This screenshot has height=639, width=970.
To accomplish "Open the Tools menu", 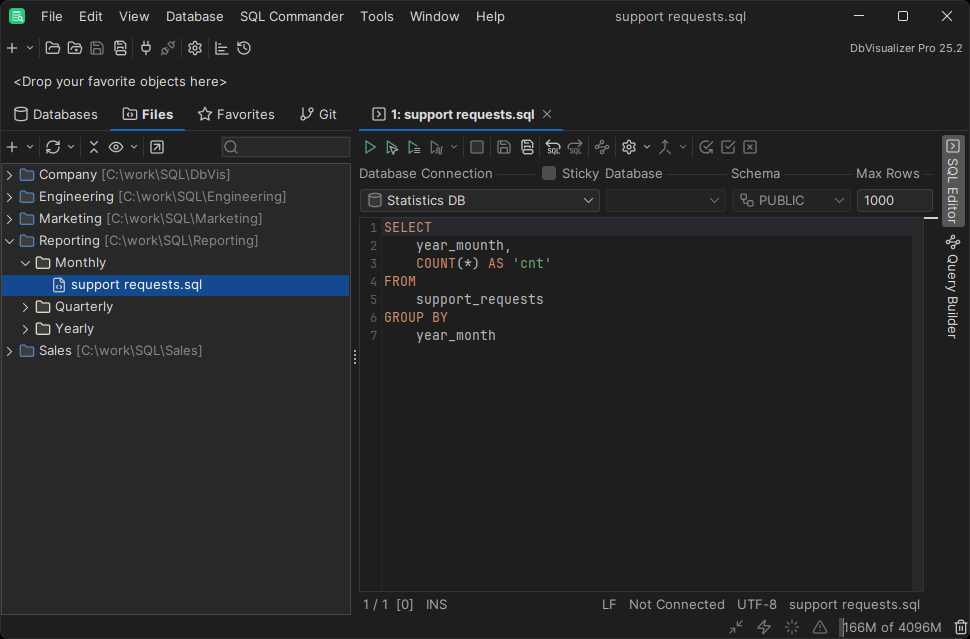I will click(377, 17).
